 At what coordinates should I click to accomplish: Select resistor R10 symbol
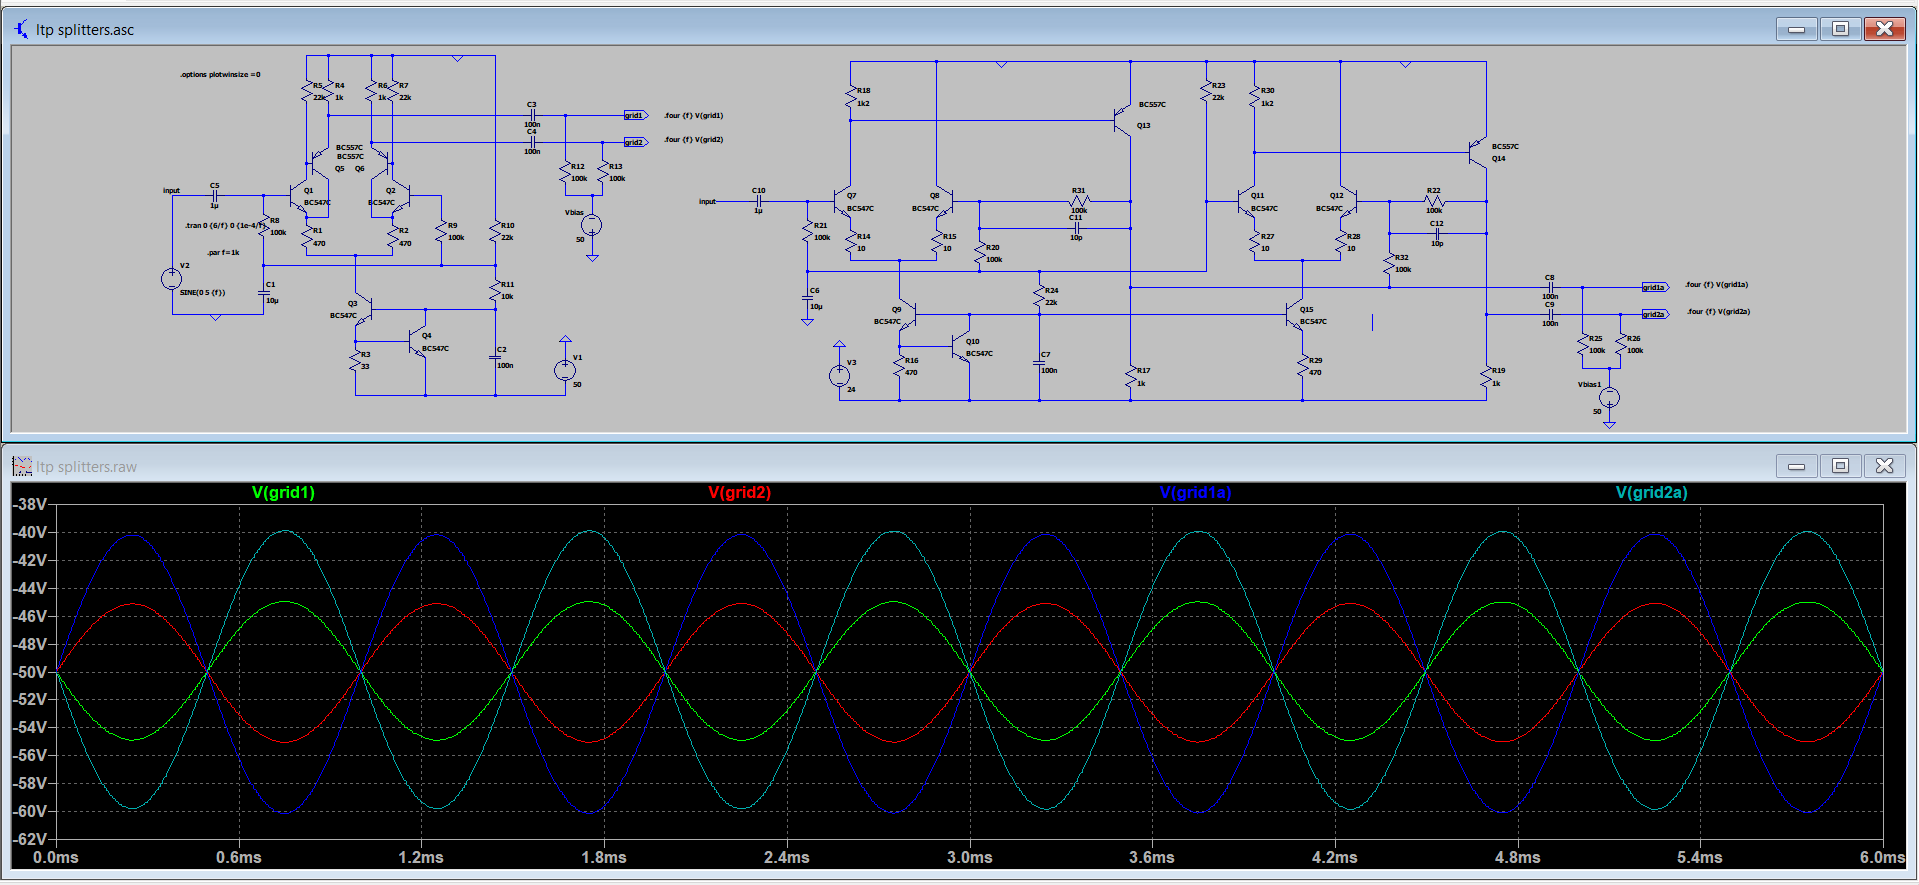tap(495, 231)
